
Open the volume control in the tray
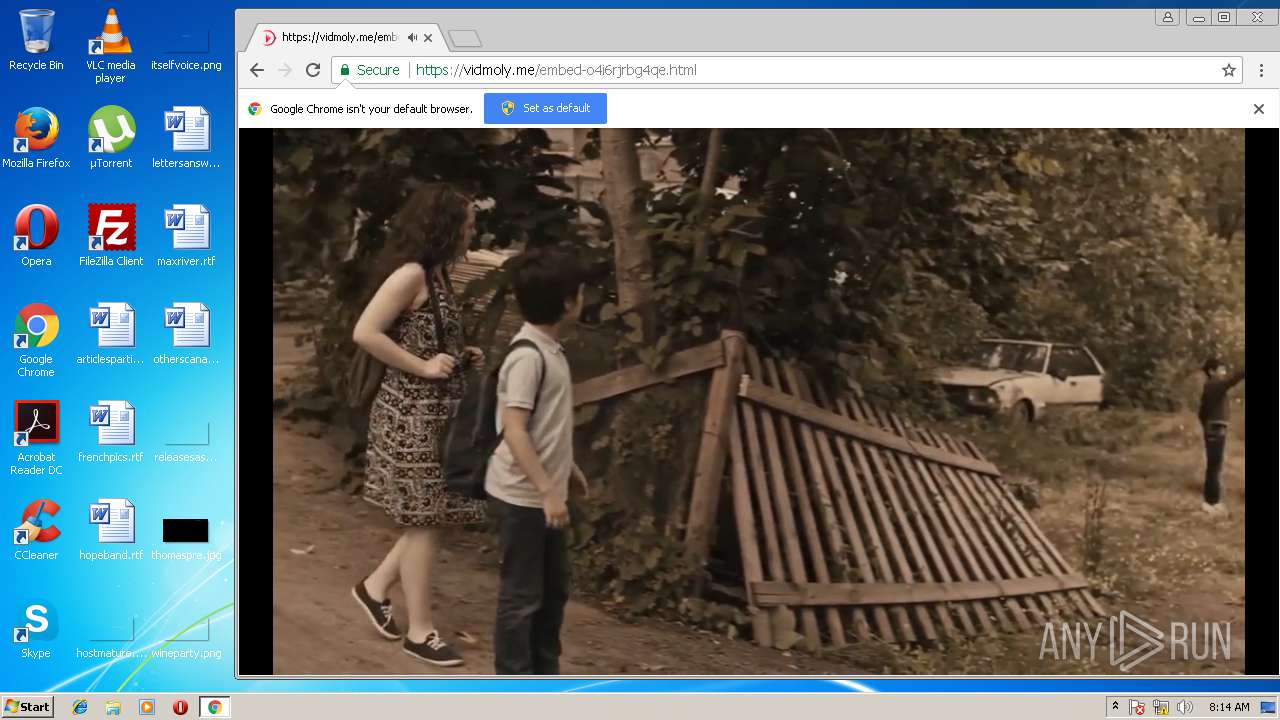[1185, 708]
